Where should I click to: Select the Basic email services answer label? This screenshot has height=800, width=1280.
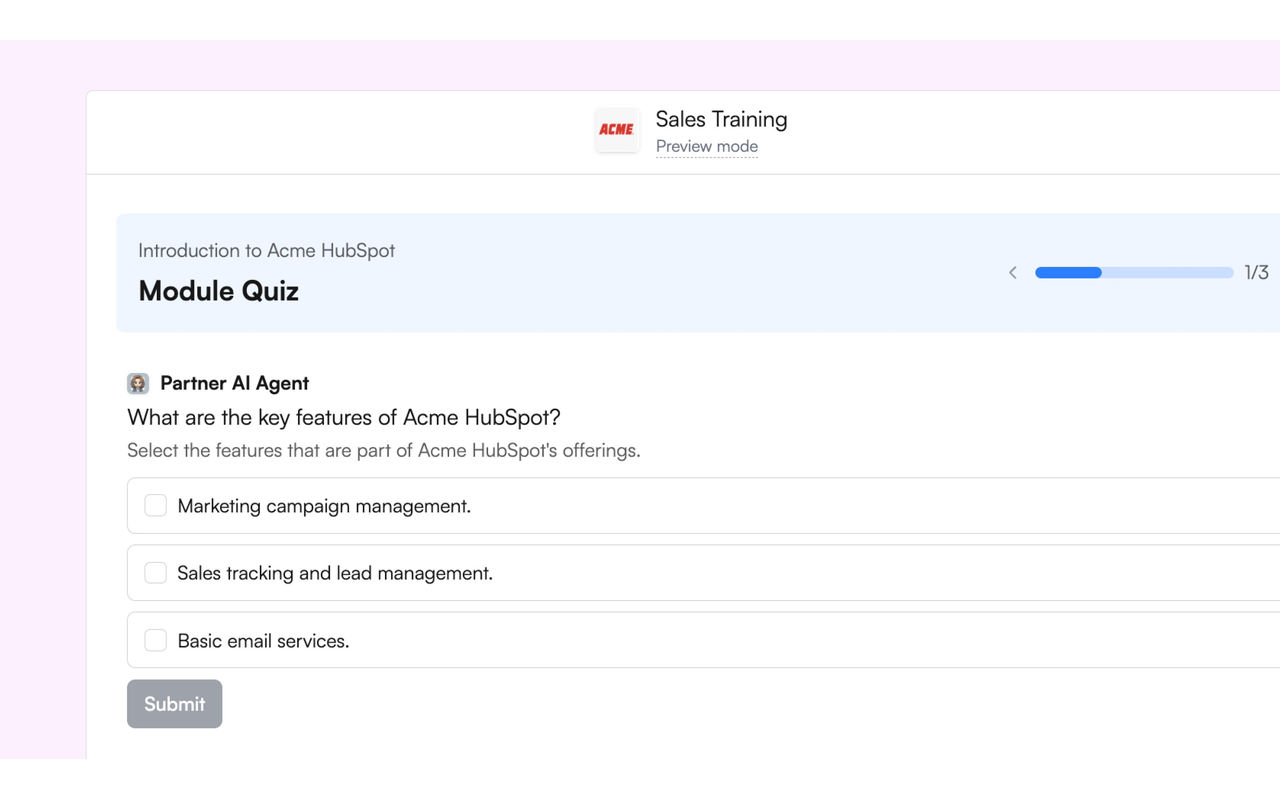coord(264,641)
